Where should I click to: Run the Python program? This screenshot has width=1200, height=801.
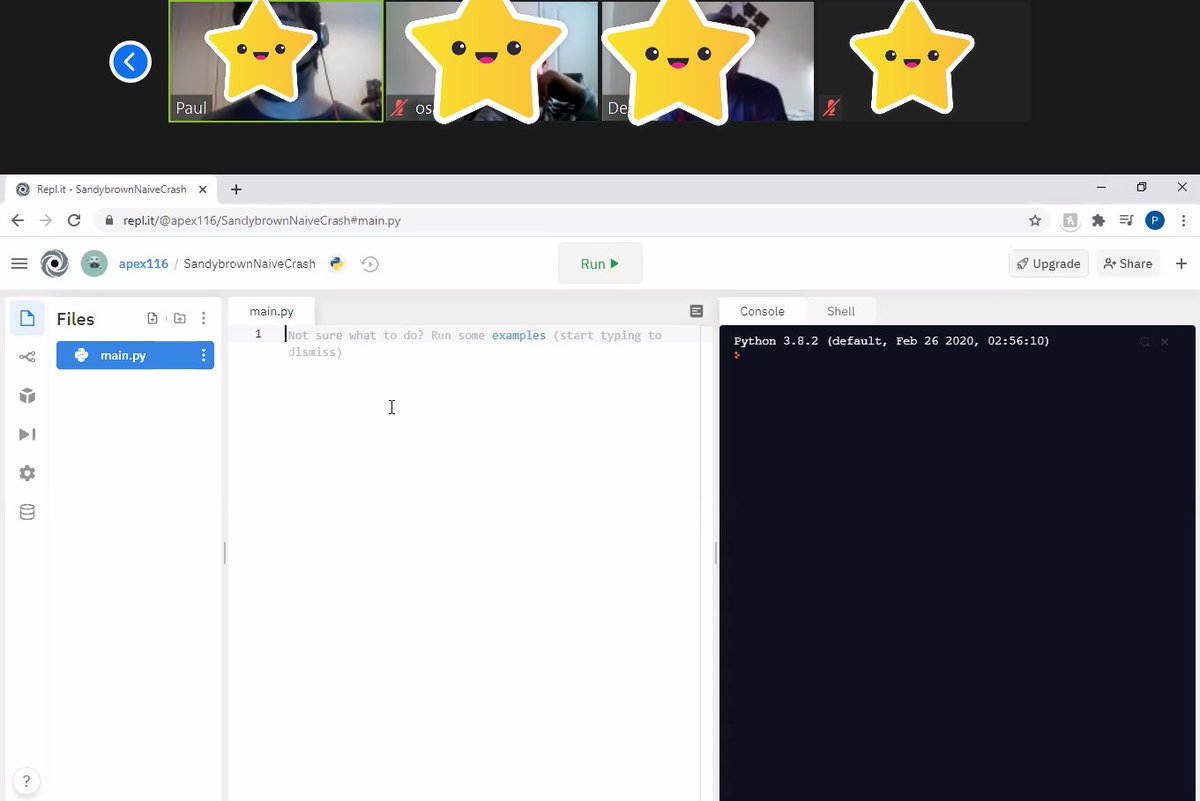point(600,263)
